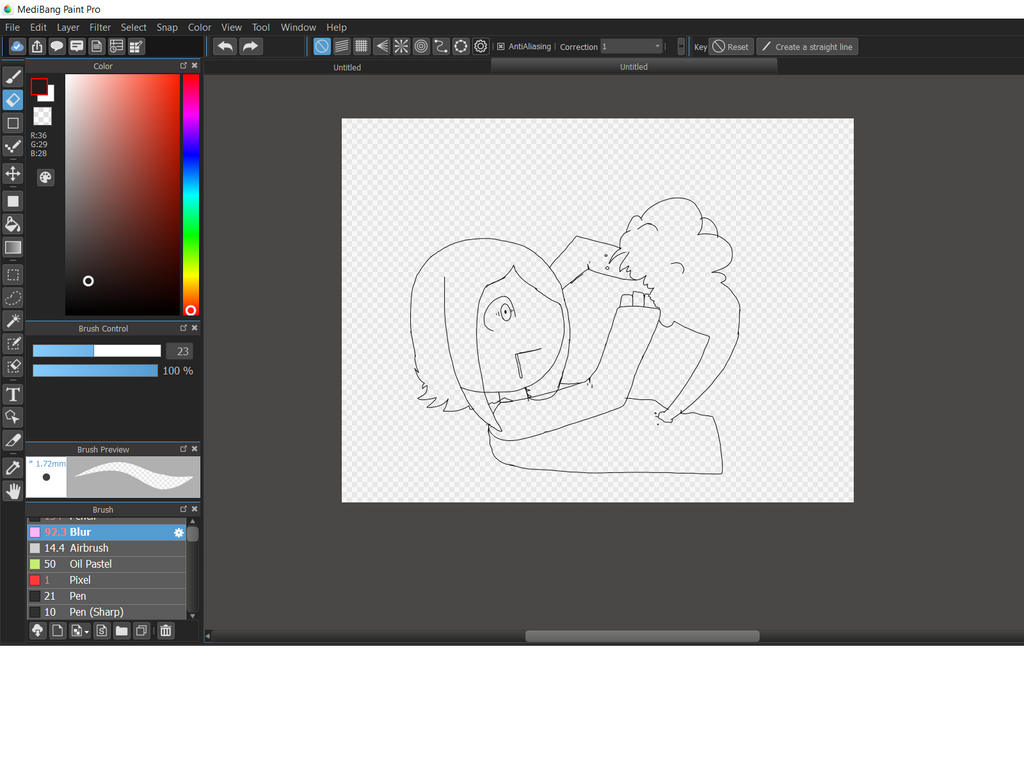Activate the Fill (bucket) tool
The height and width of the screenshot is (768, 1024).
tap(13, 224)
